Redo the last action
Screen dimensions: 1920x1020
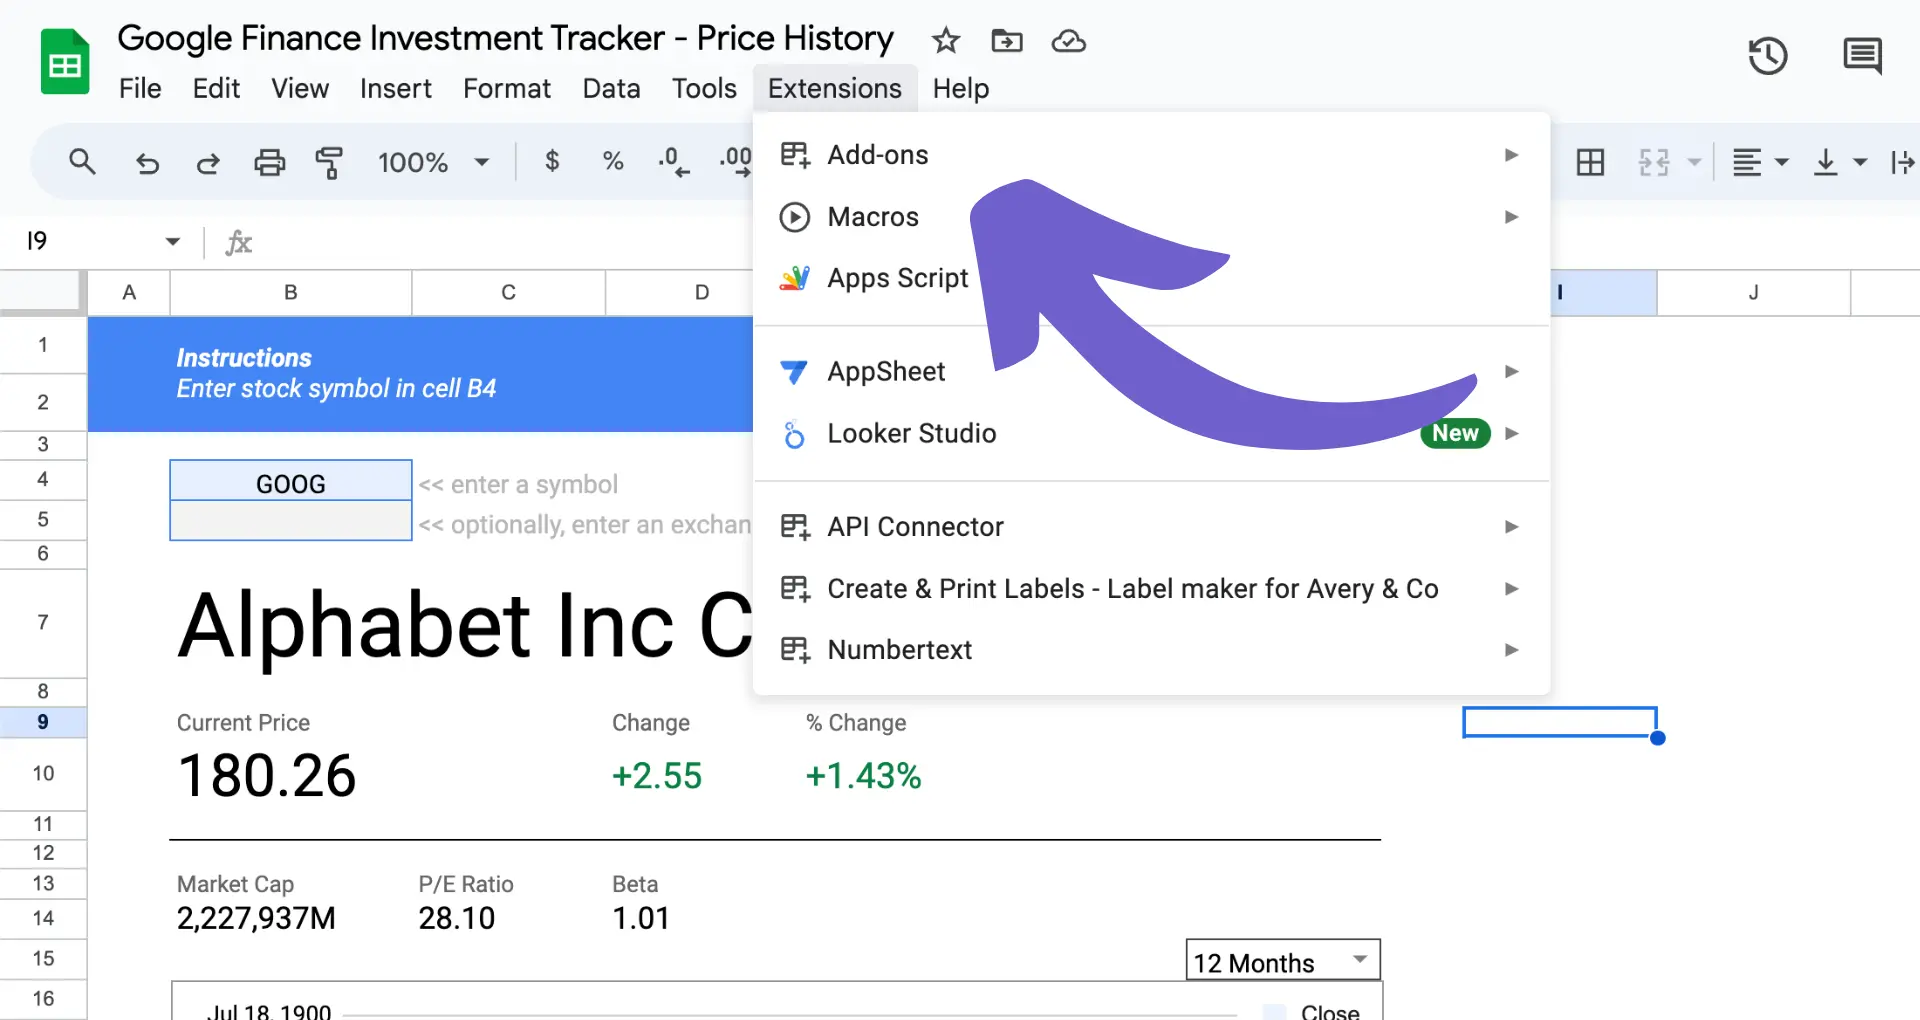[208, 162]
